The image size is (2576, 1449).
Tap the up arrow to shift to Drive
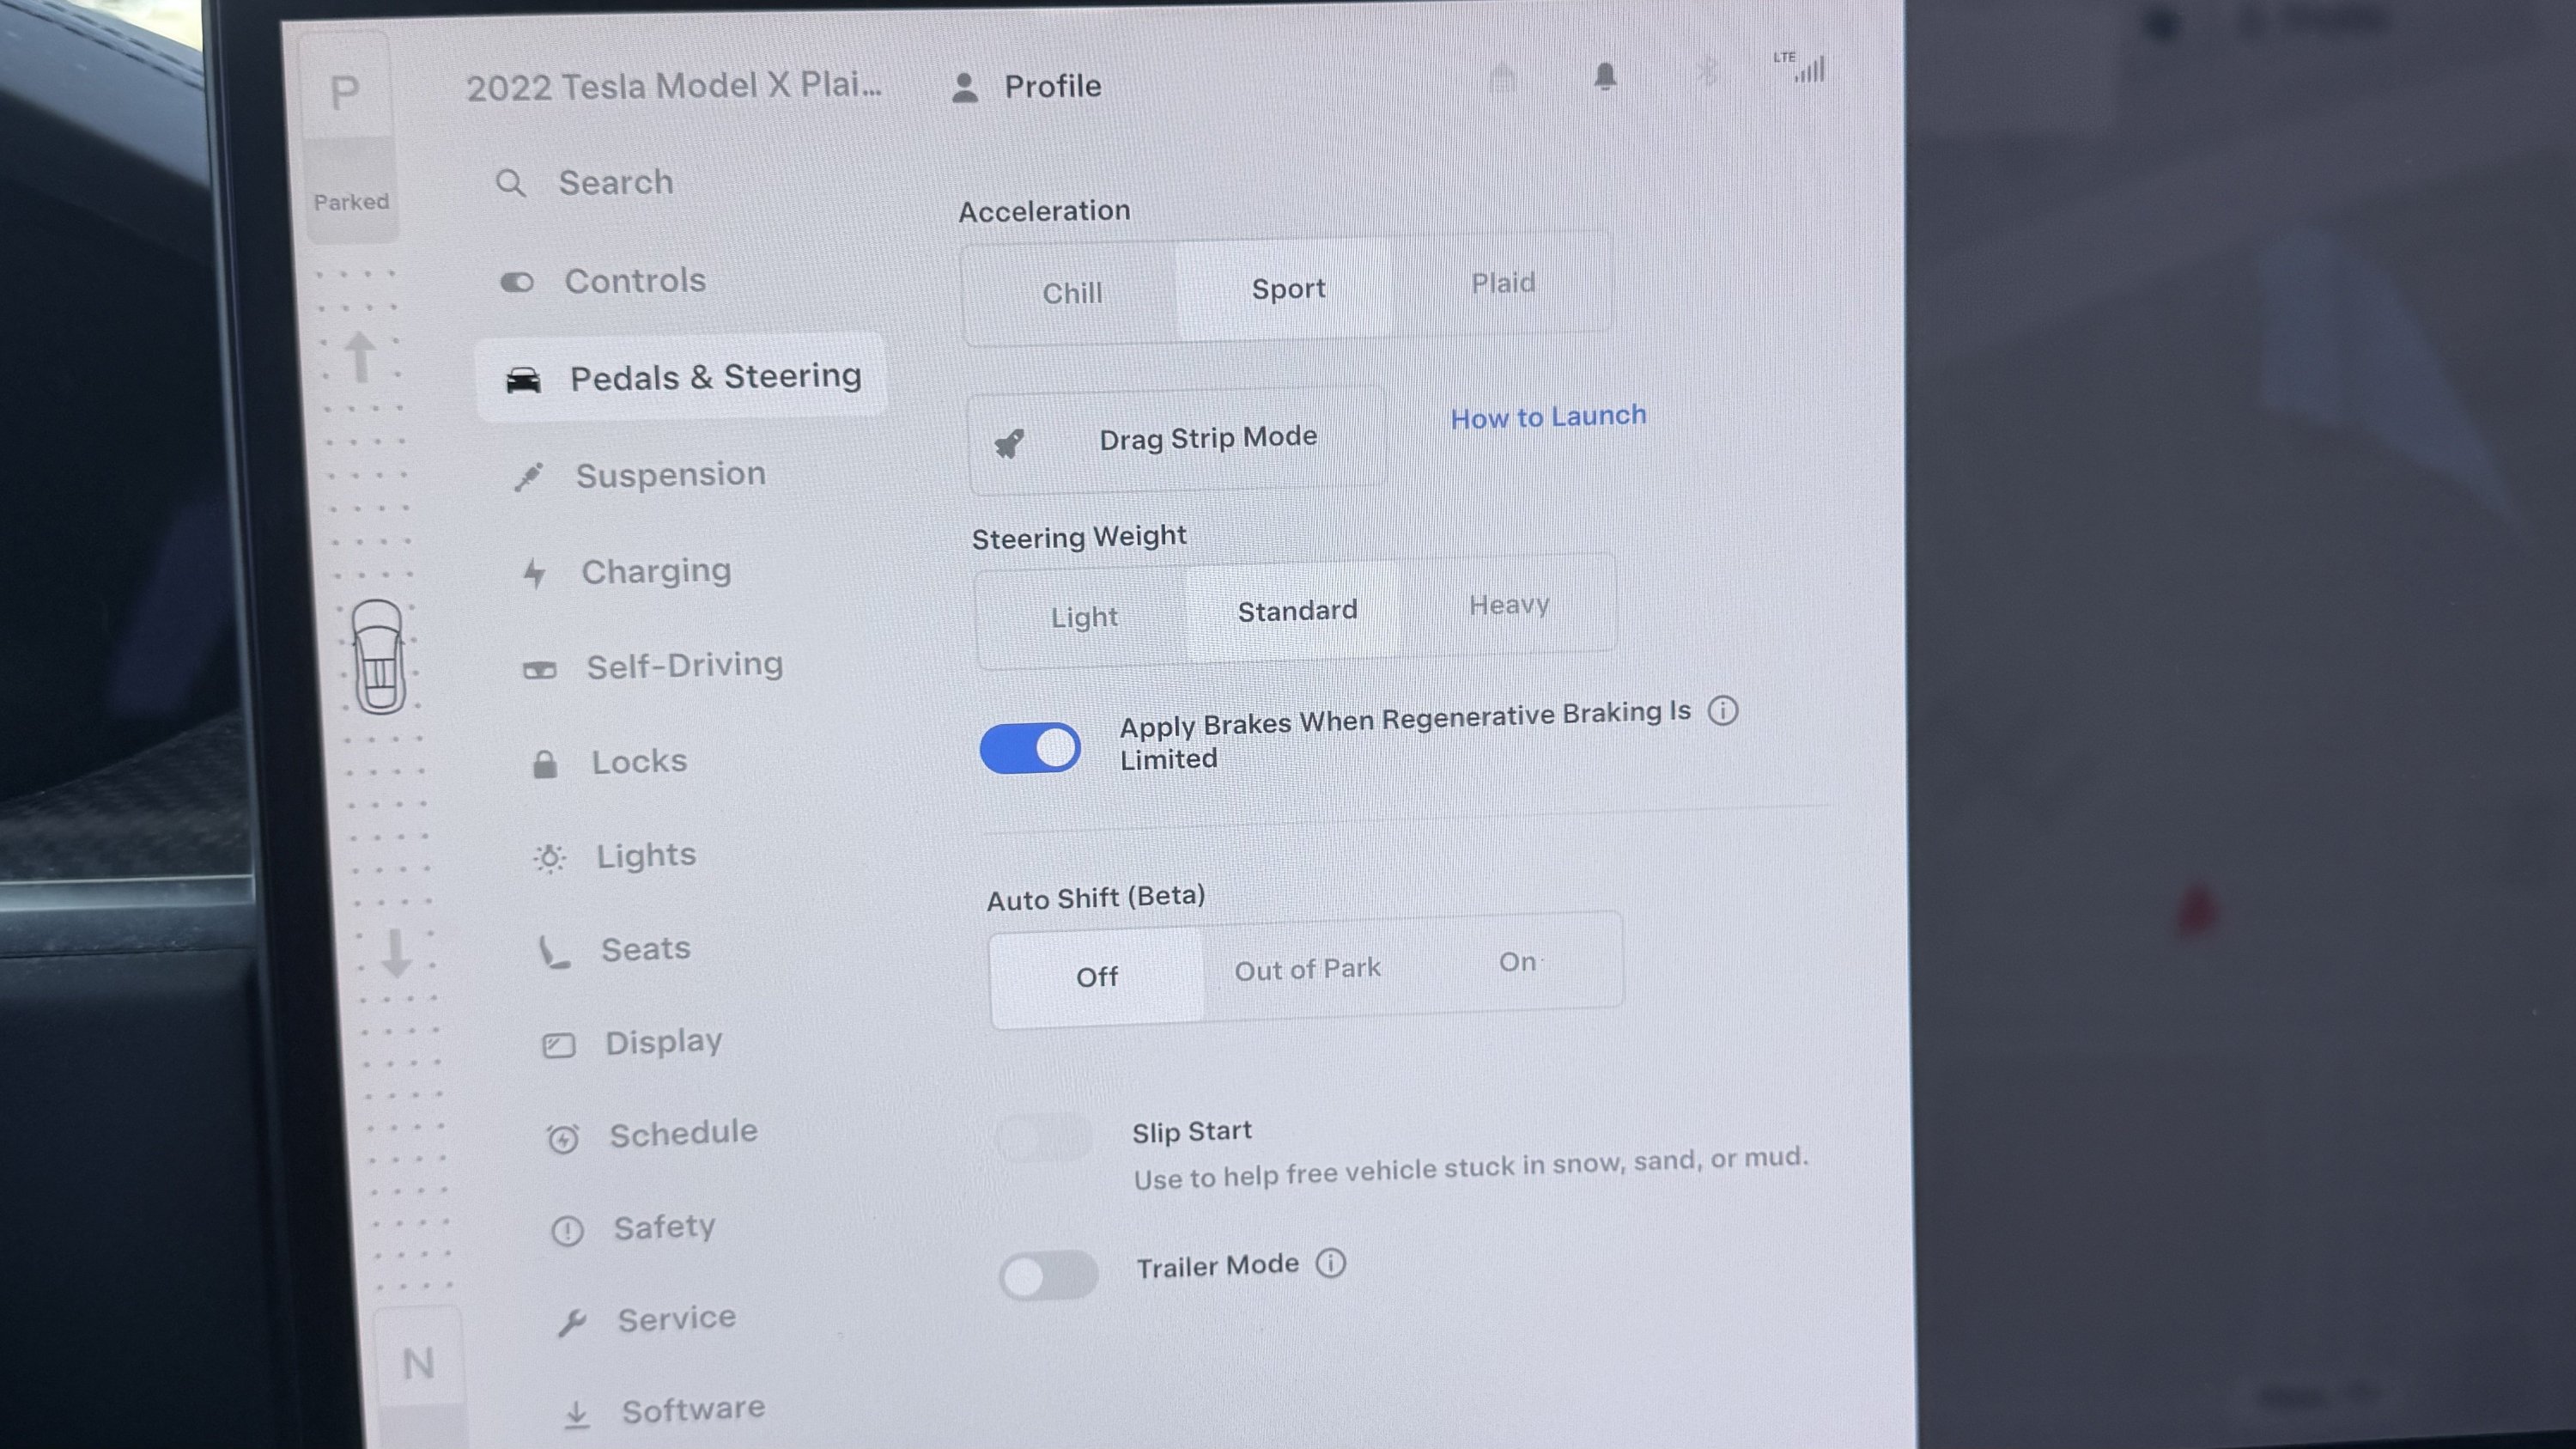(x=360, y=357)
